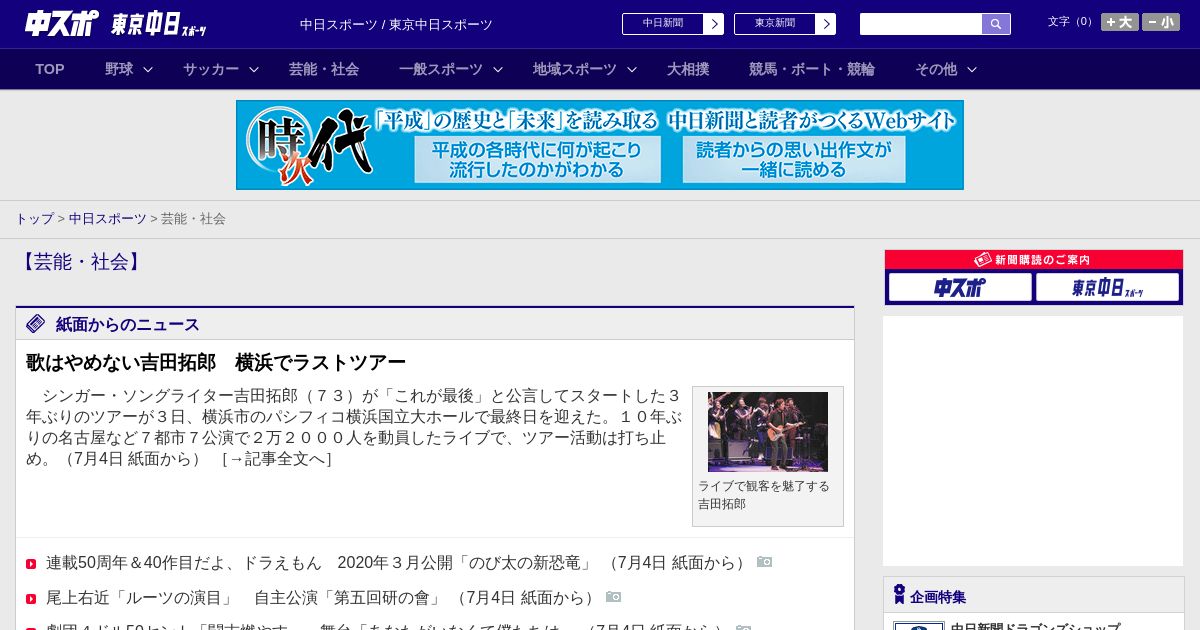The width and height of the screenshot is (1200, 630).
Task: Go to 中日スポーツ breadcrumb link
Action: coord(108,219)
